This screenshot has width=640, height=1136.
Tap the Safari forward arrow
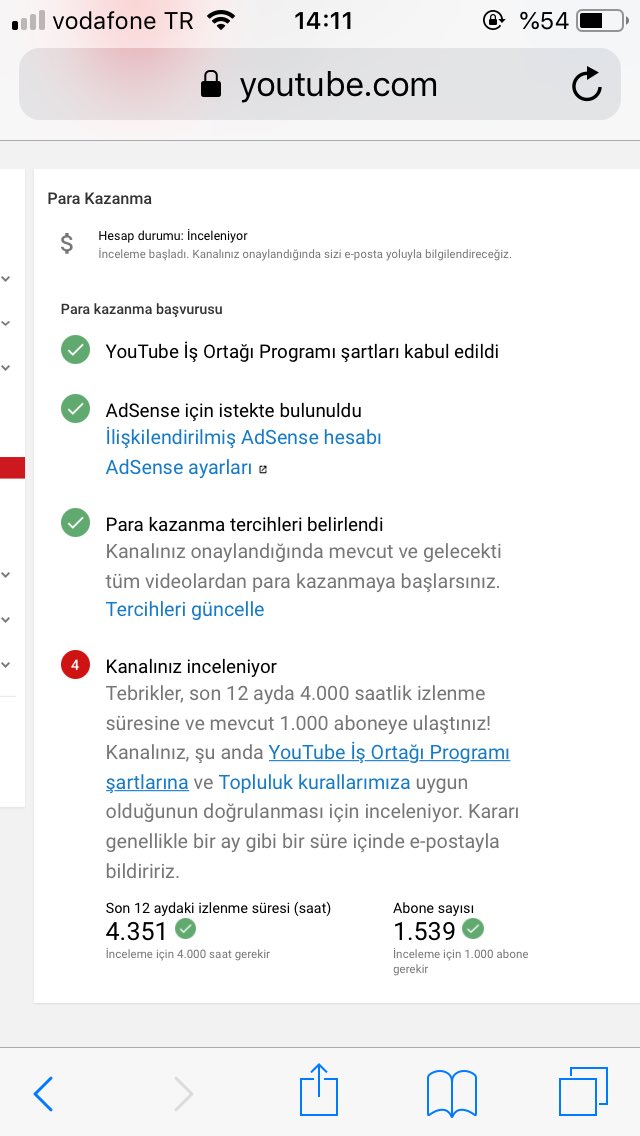(x=183, y=1093)
